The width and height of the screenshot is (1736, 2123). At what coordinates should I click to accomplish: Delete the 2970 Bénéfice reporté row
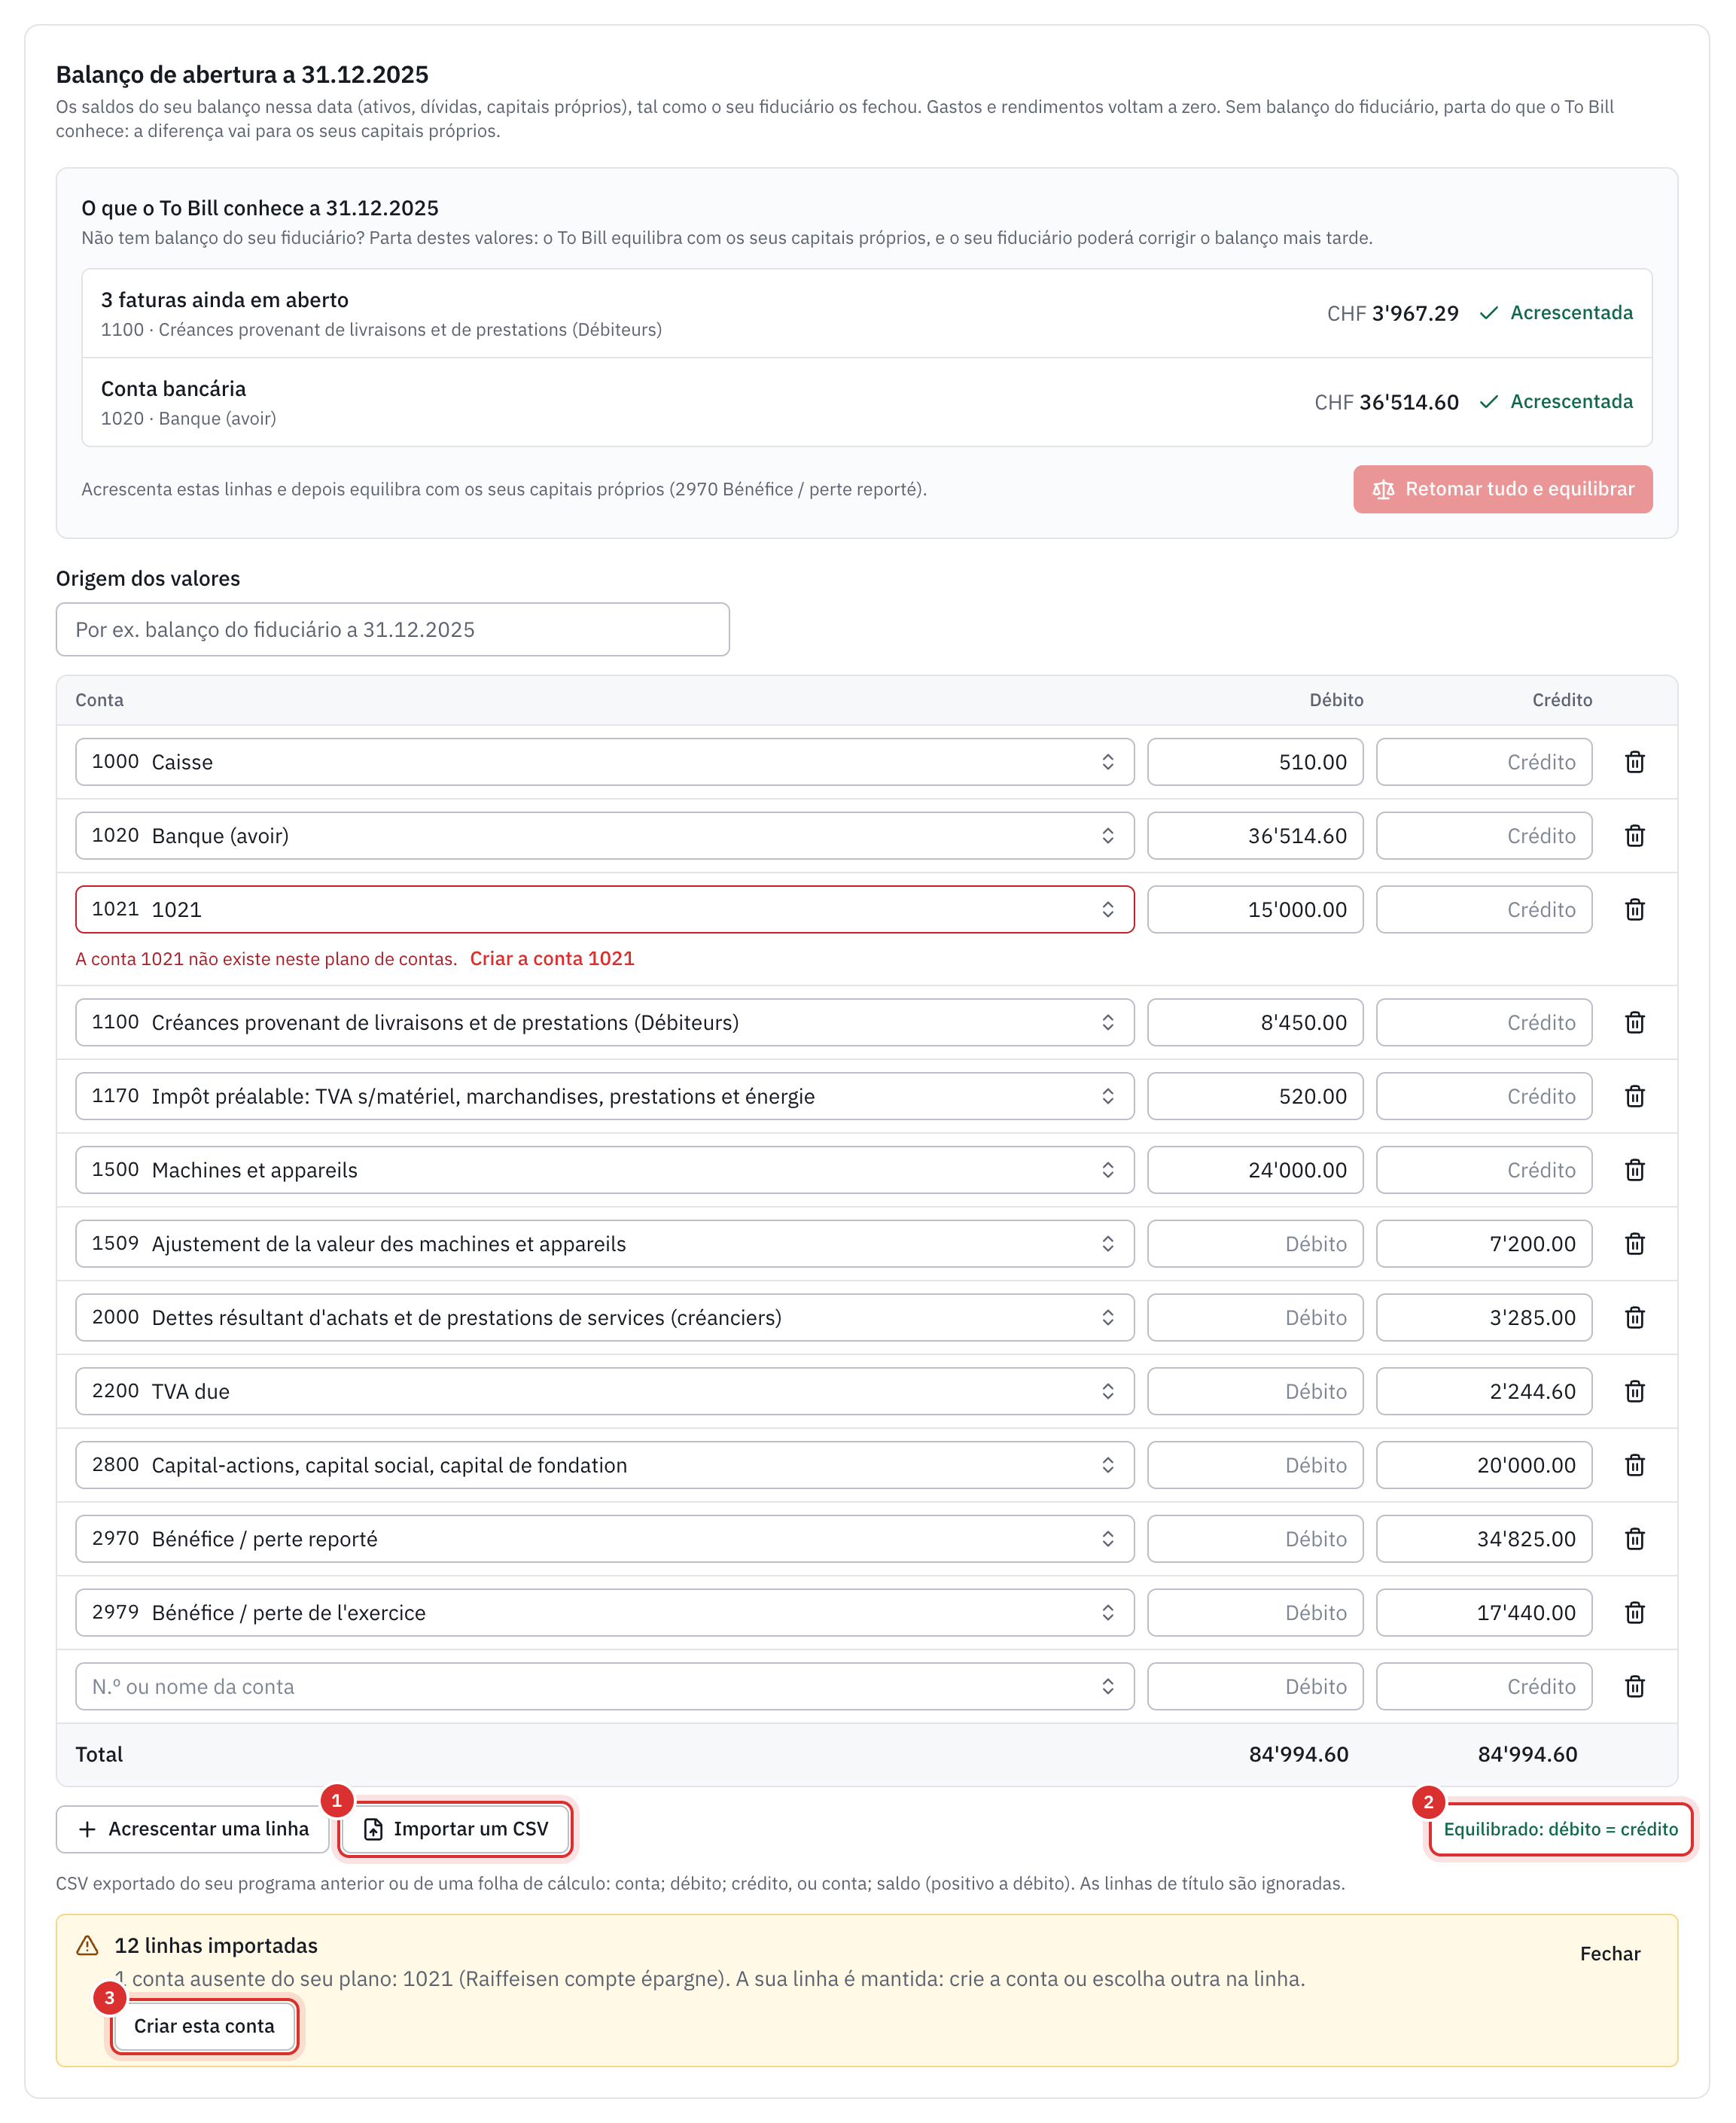click(1634, 1539)
